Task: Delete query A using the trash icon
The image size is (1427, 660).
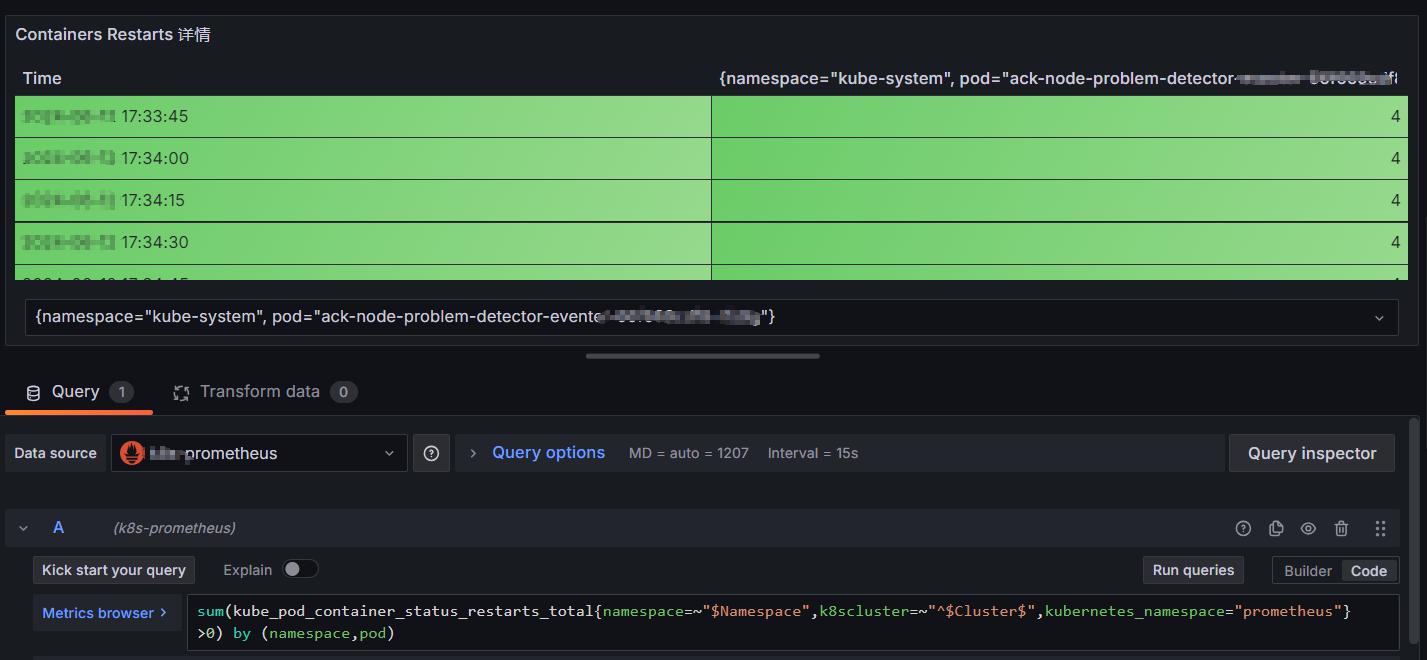Action: point(1341,528)
